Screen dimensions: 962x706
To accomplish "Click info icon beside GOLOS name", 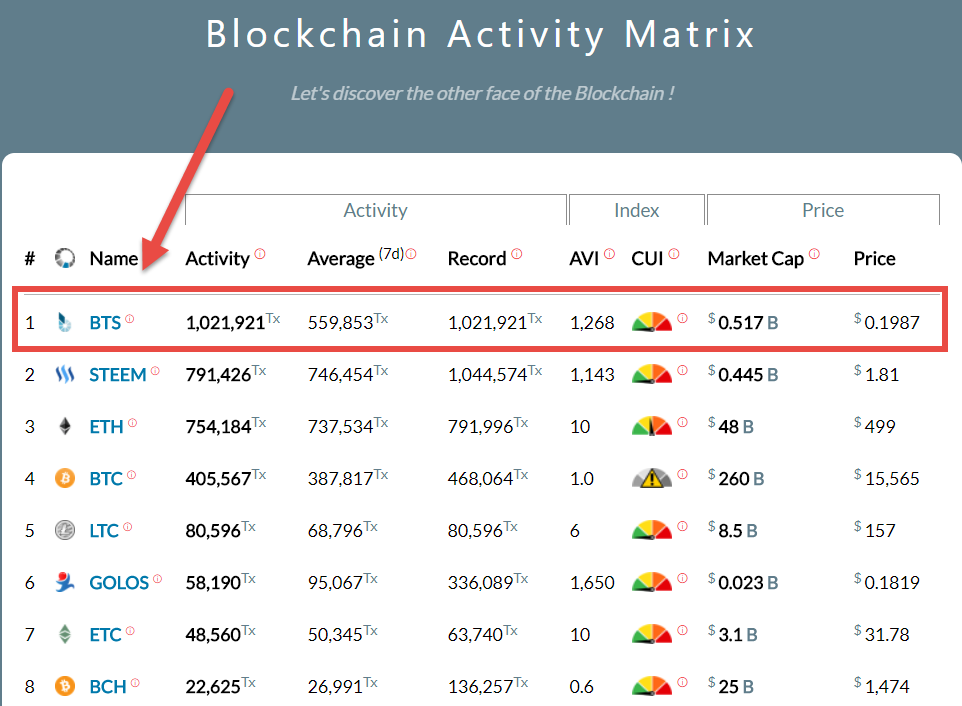I will (158, 578).
